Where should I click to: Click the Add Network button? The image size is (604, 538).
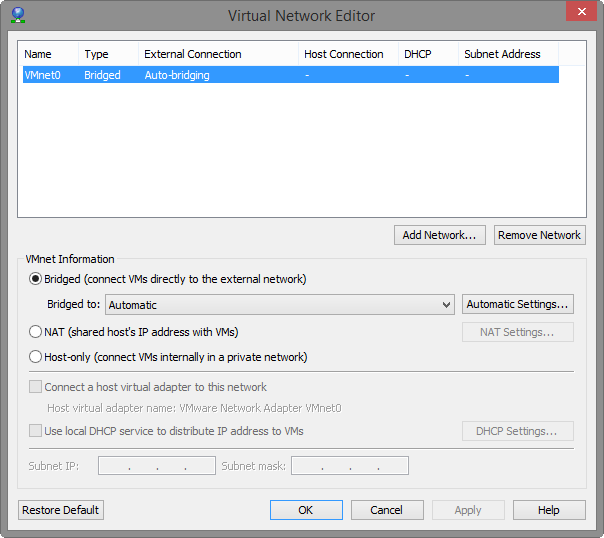coord(440,235)
